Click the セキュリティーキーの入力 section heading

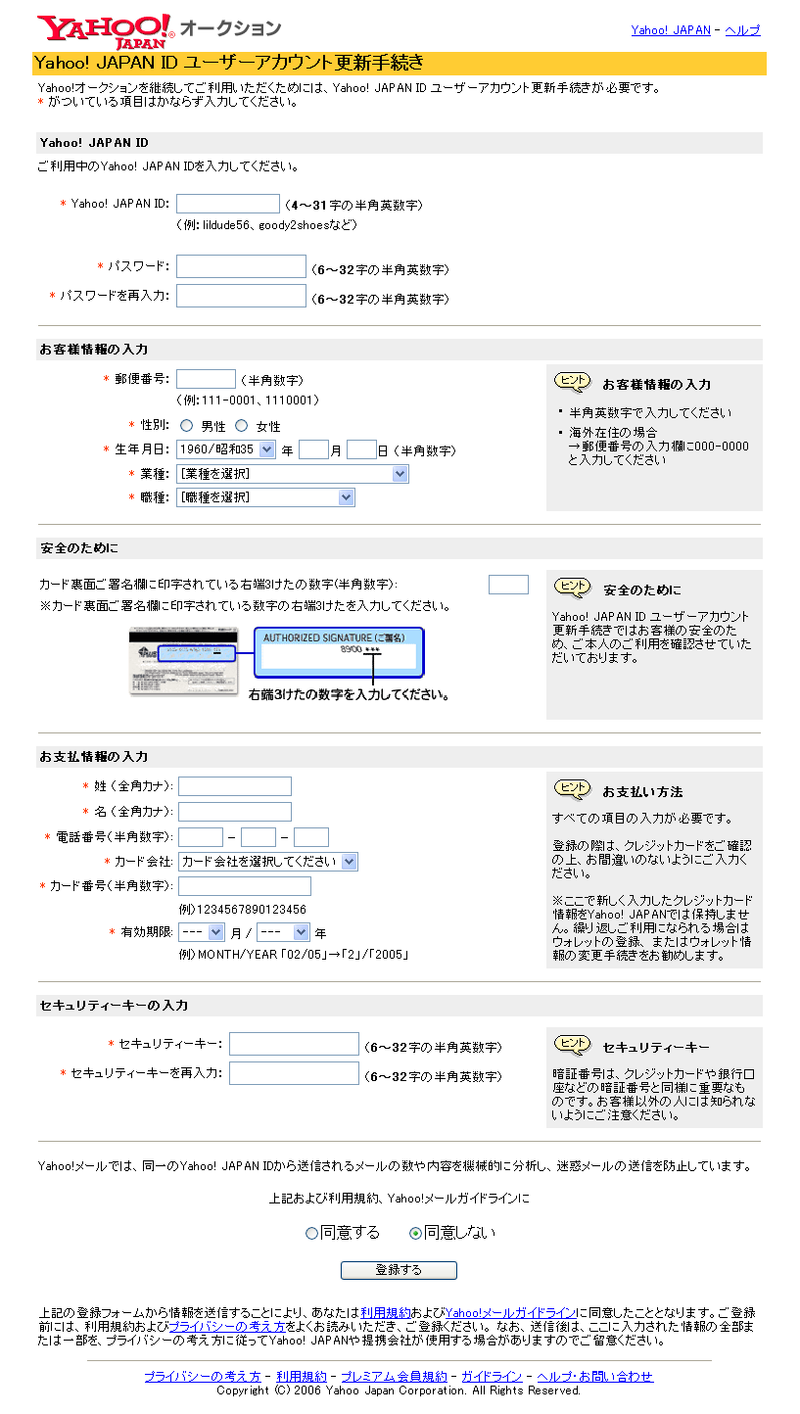tap(114, 1005)
